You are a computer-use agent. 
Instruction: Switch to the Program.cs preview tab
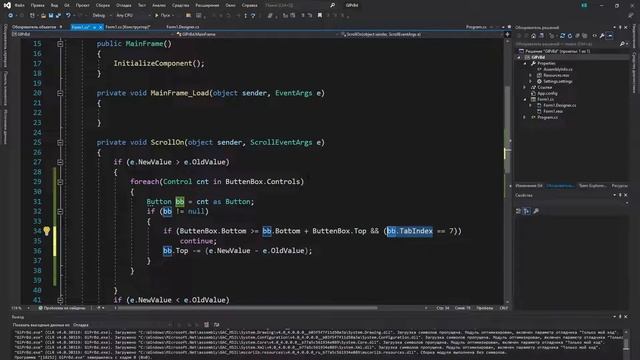[476, 27]
